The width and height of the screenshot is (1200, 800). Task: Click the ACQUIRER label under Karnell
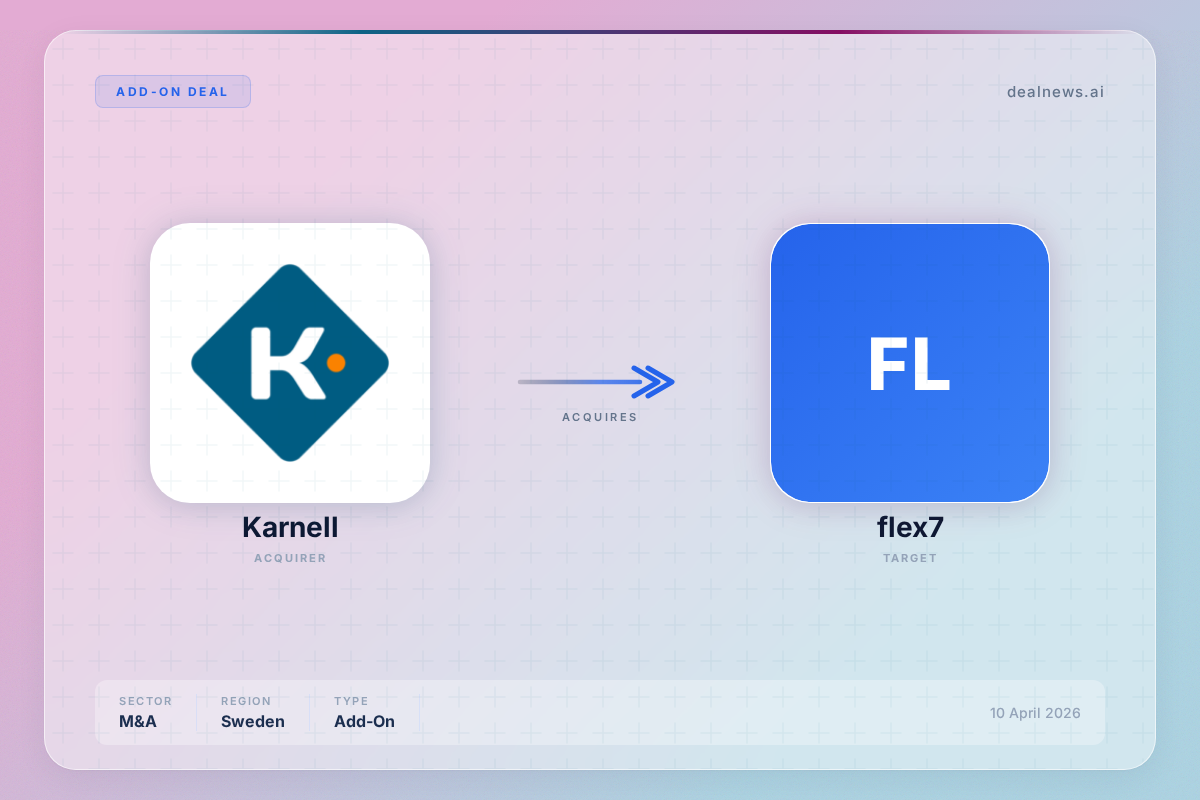tap(290, 558)
